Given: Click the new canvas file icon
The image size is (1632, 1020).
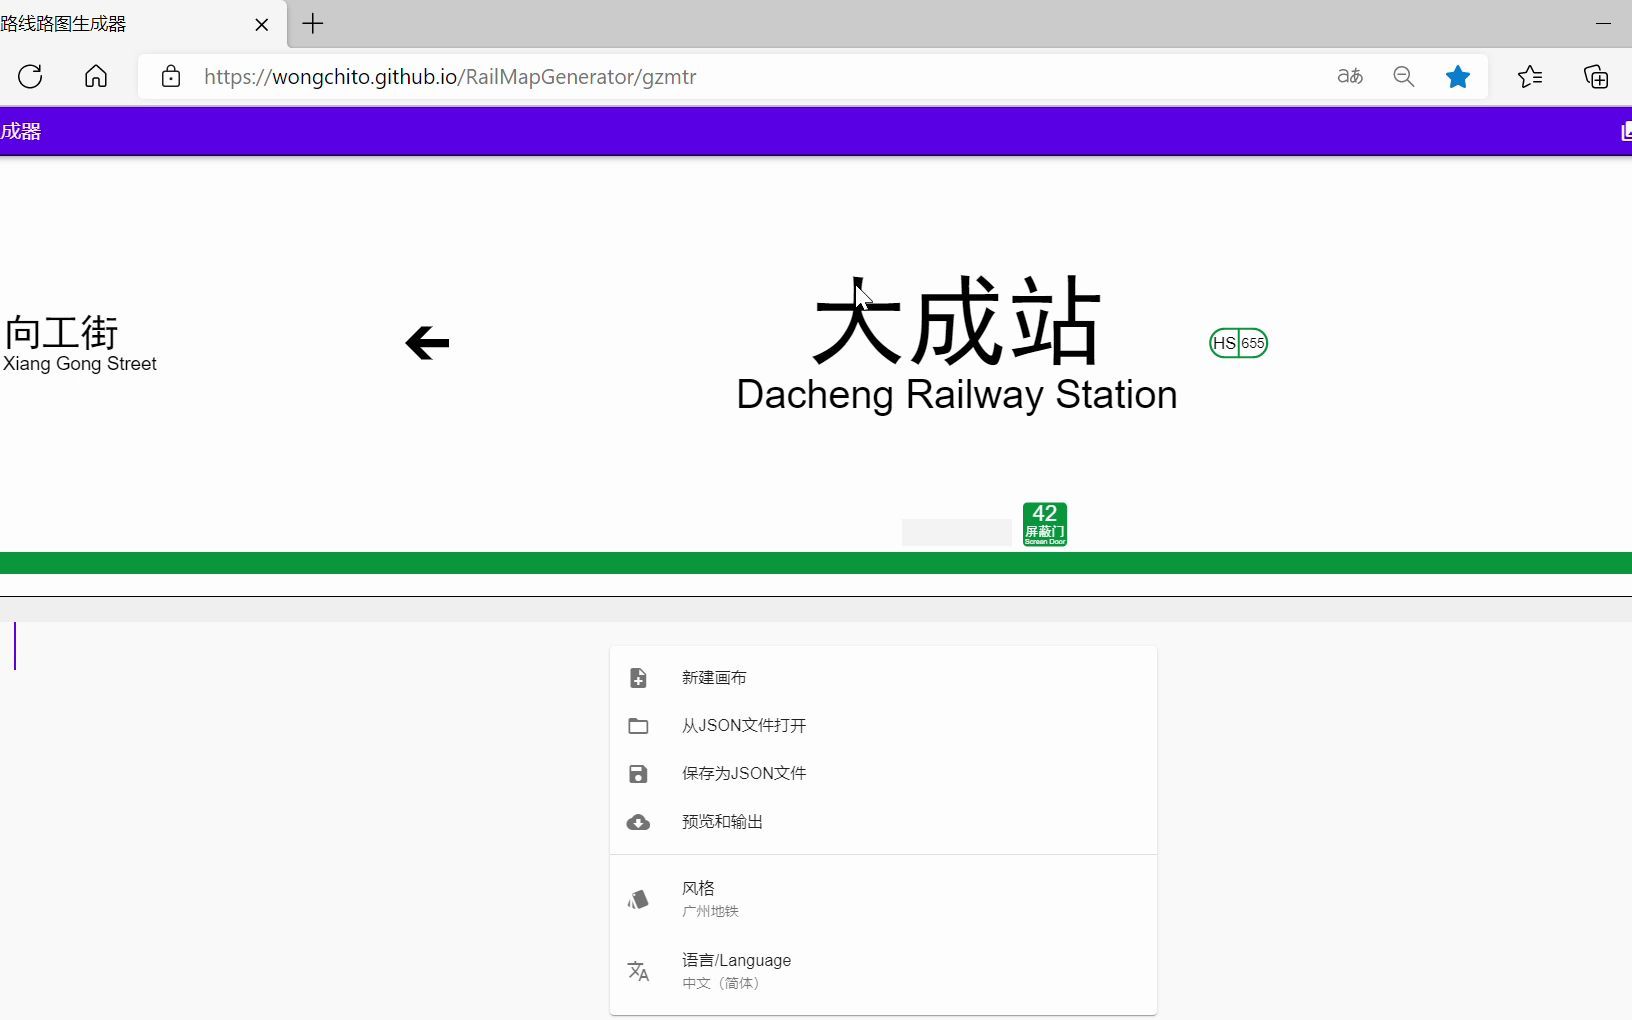Looking at the screenshot, I should click(x=638, y=678).
